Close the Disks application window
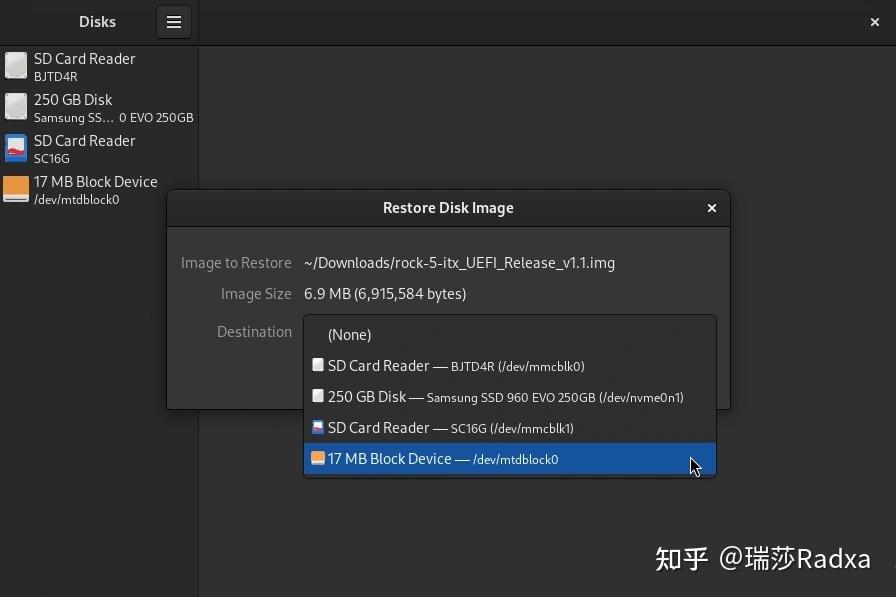Image resolution: width=896 pixels, height=597 pixels. pyautogui.click(x=874, y=22)
